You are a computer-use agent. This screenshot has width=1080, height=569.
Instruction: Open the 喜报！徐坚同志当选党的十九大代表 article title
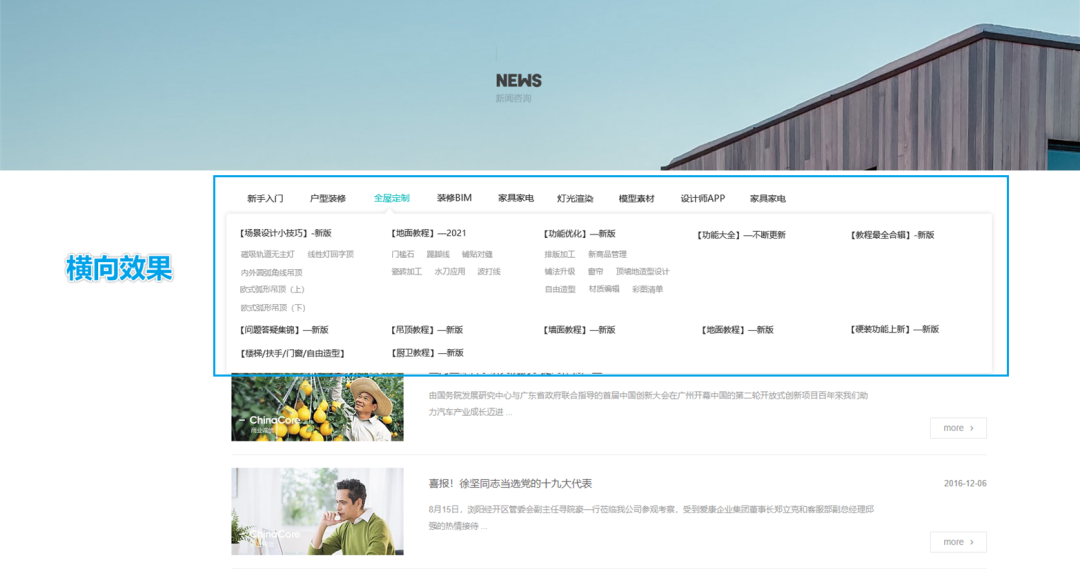510,484
